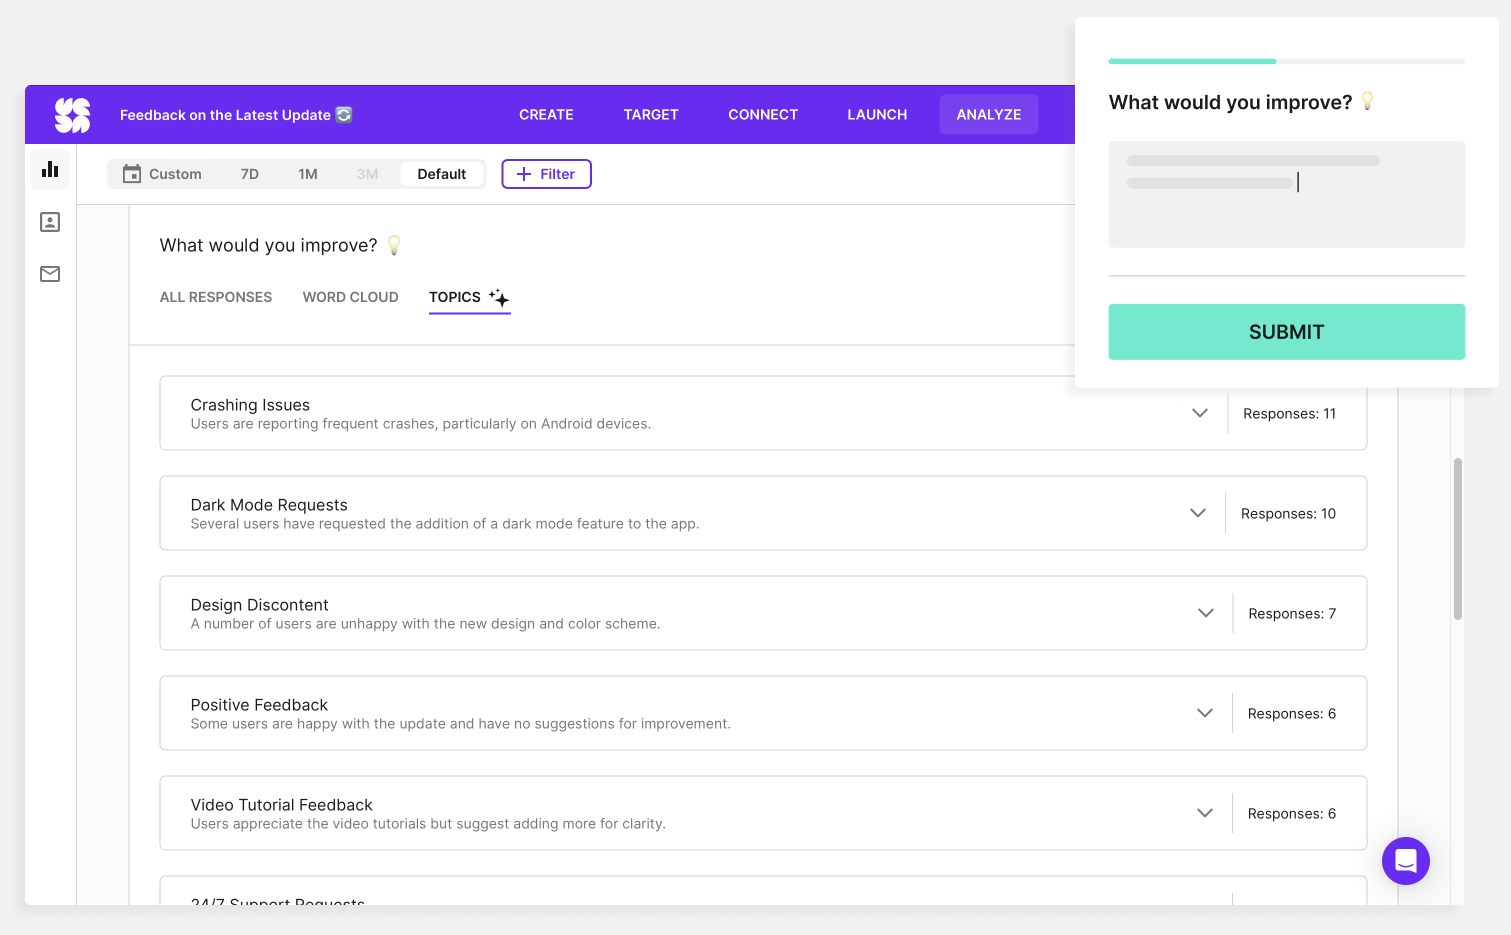Open the ALL RESPONSES tab
The image size is (1511, 935).
[216, 297]
